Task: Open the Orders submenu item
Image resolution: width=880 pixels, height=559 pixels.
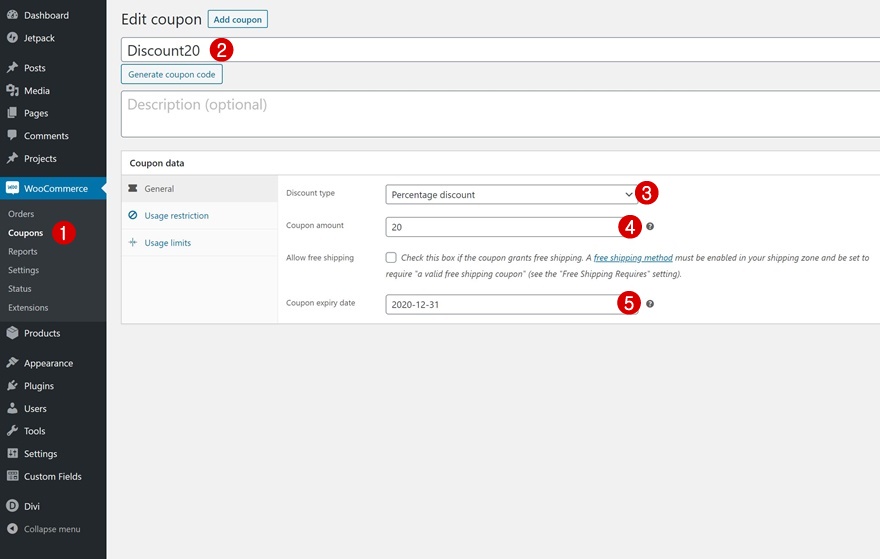Action: (21, 214)
